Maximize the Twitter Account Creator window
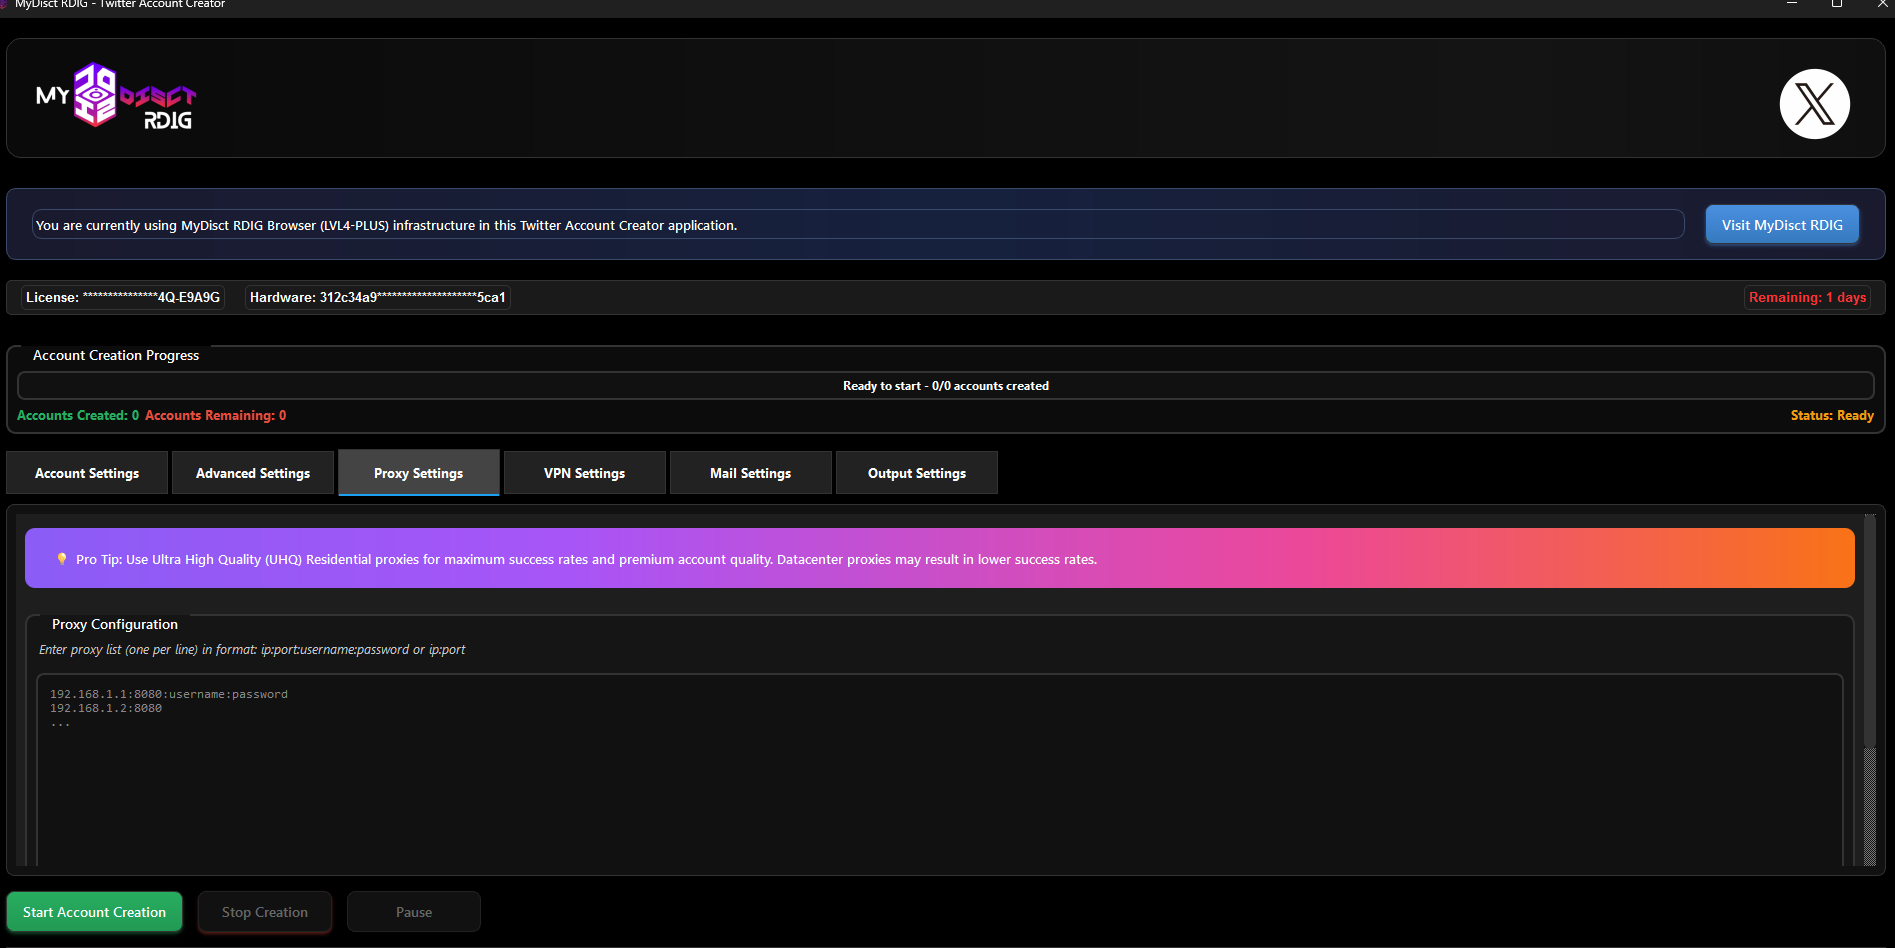Screen dimensions: 1895x948 [1837, 5]
